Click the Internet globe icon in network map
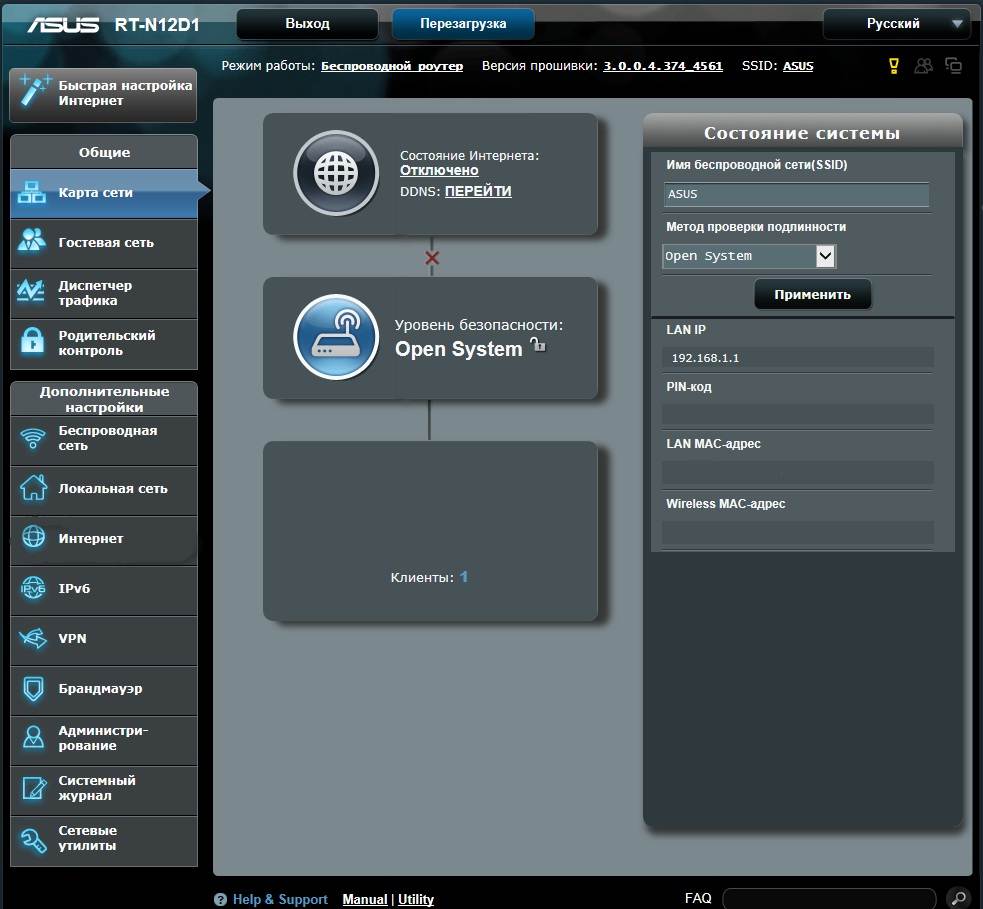Image resolution: width=983 pixels, height=909 pixels. pyautogui.click(x=335, y=174)
